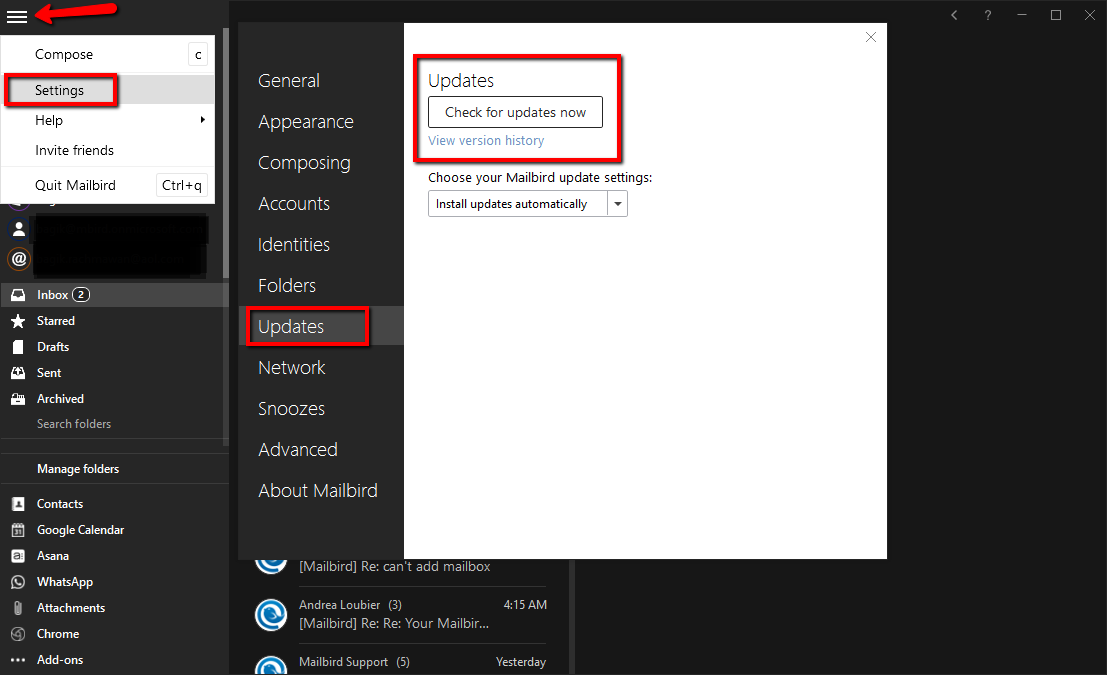Choose Quit Mailbird from the menu
This screenshot has height=675, width=1107.
pyautogui.click(x=108, y=185)
